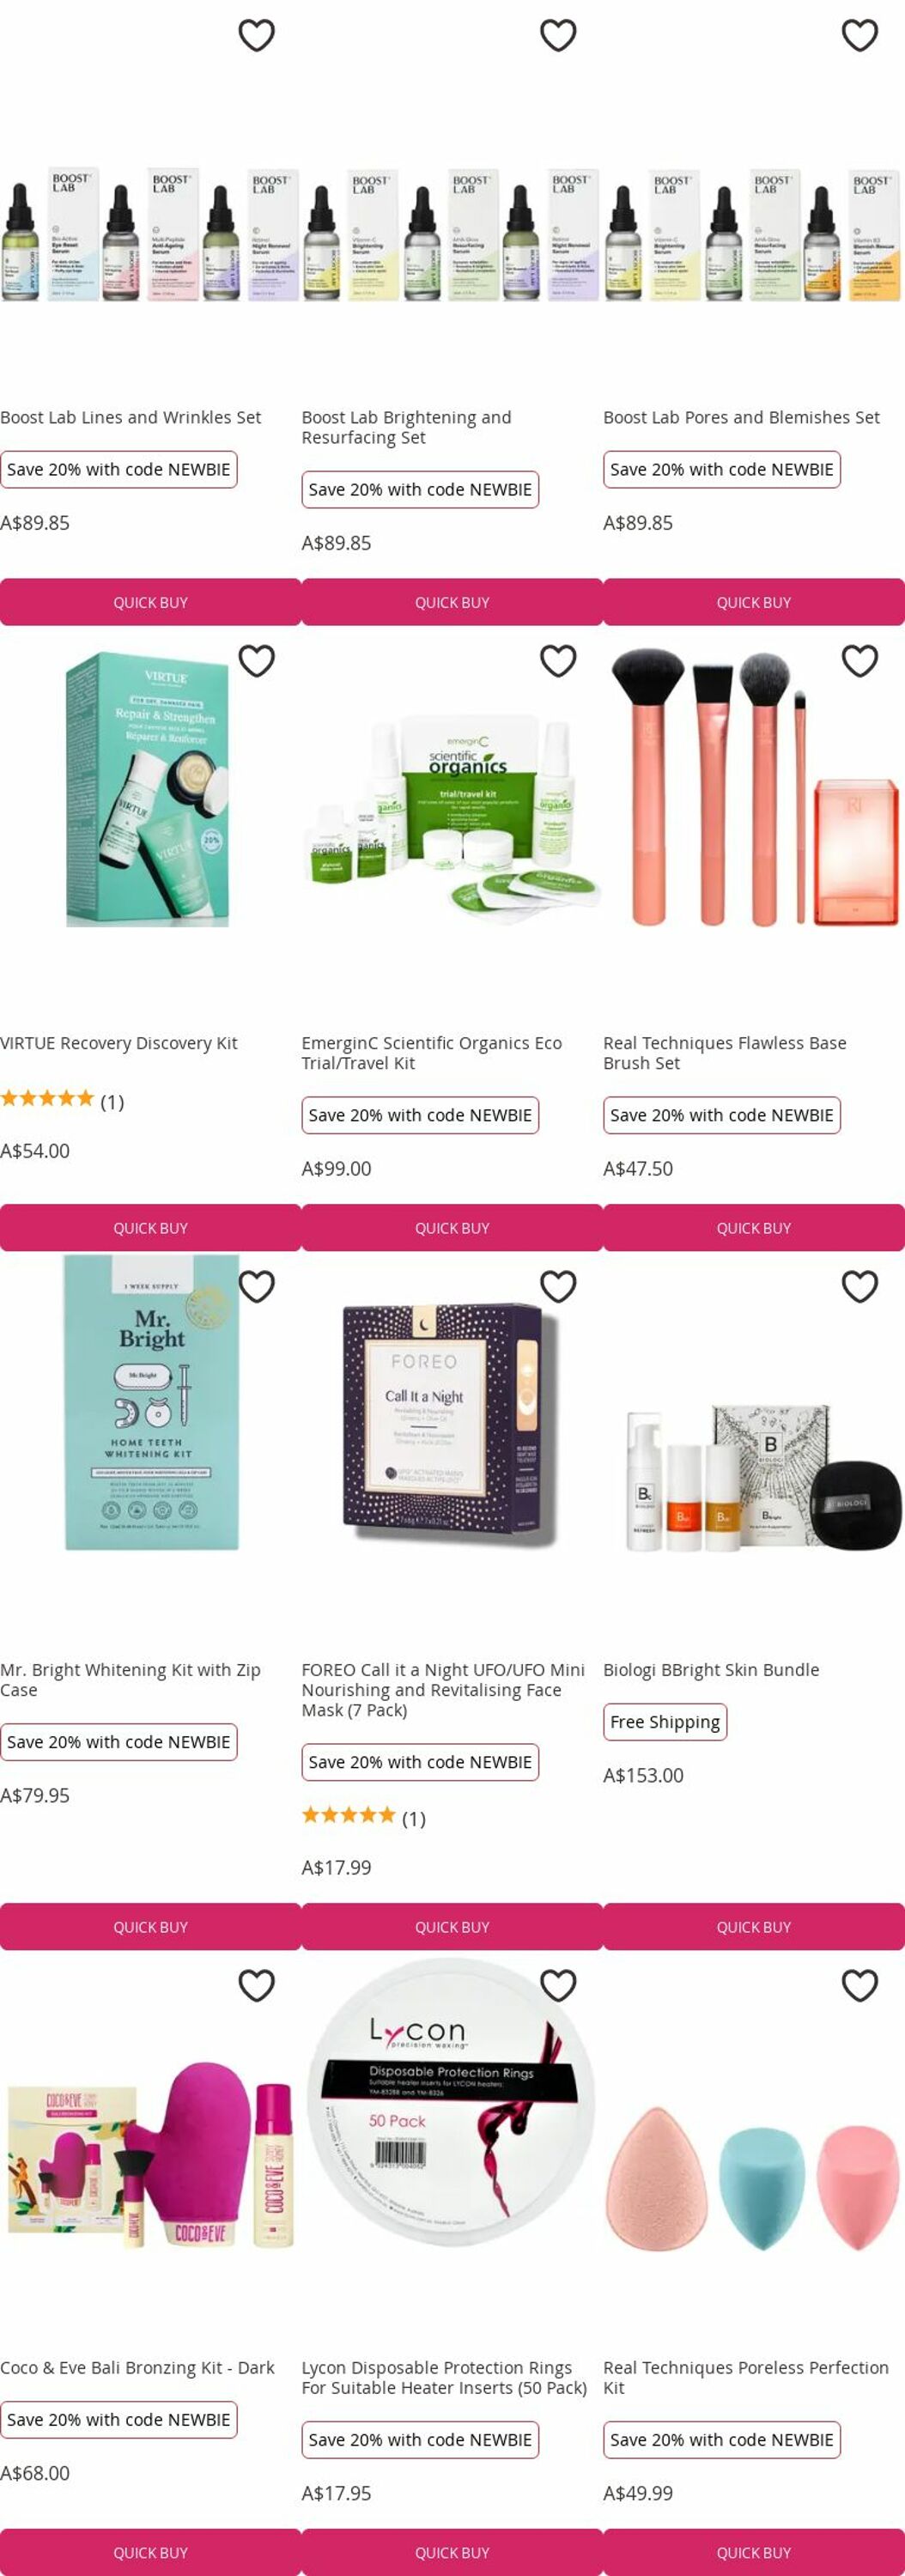Image resolution: width=905 pixels, height=2576 pixels.
Task: Quick buy the Biologi BBright Skin Bundle
Action: tap(754, 1927)
